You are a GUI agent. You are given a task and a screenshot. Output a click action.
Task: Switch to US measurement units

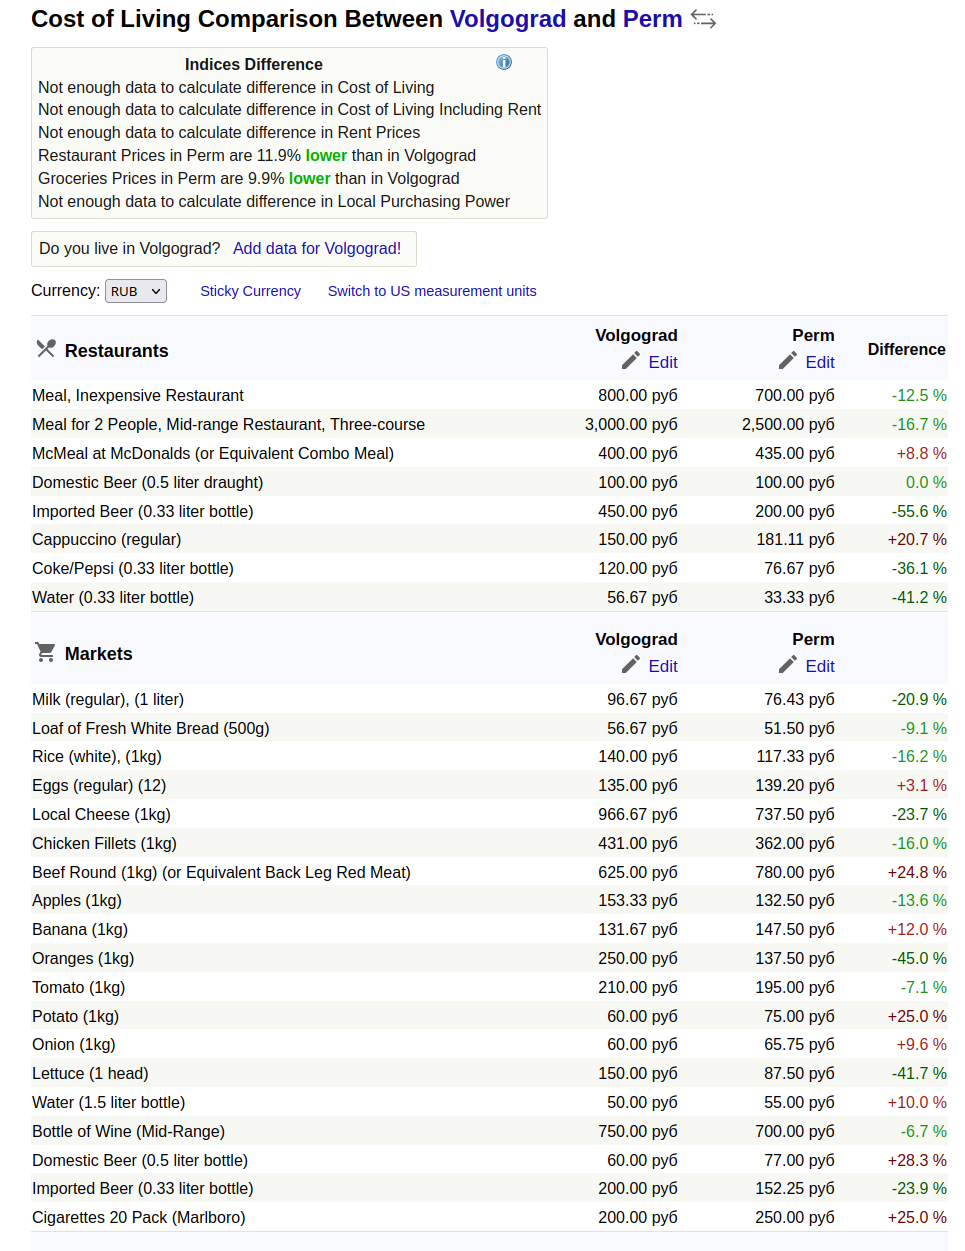point(432,291)
